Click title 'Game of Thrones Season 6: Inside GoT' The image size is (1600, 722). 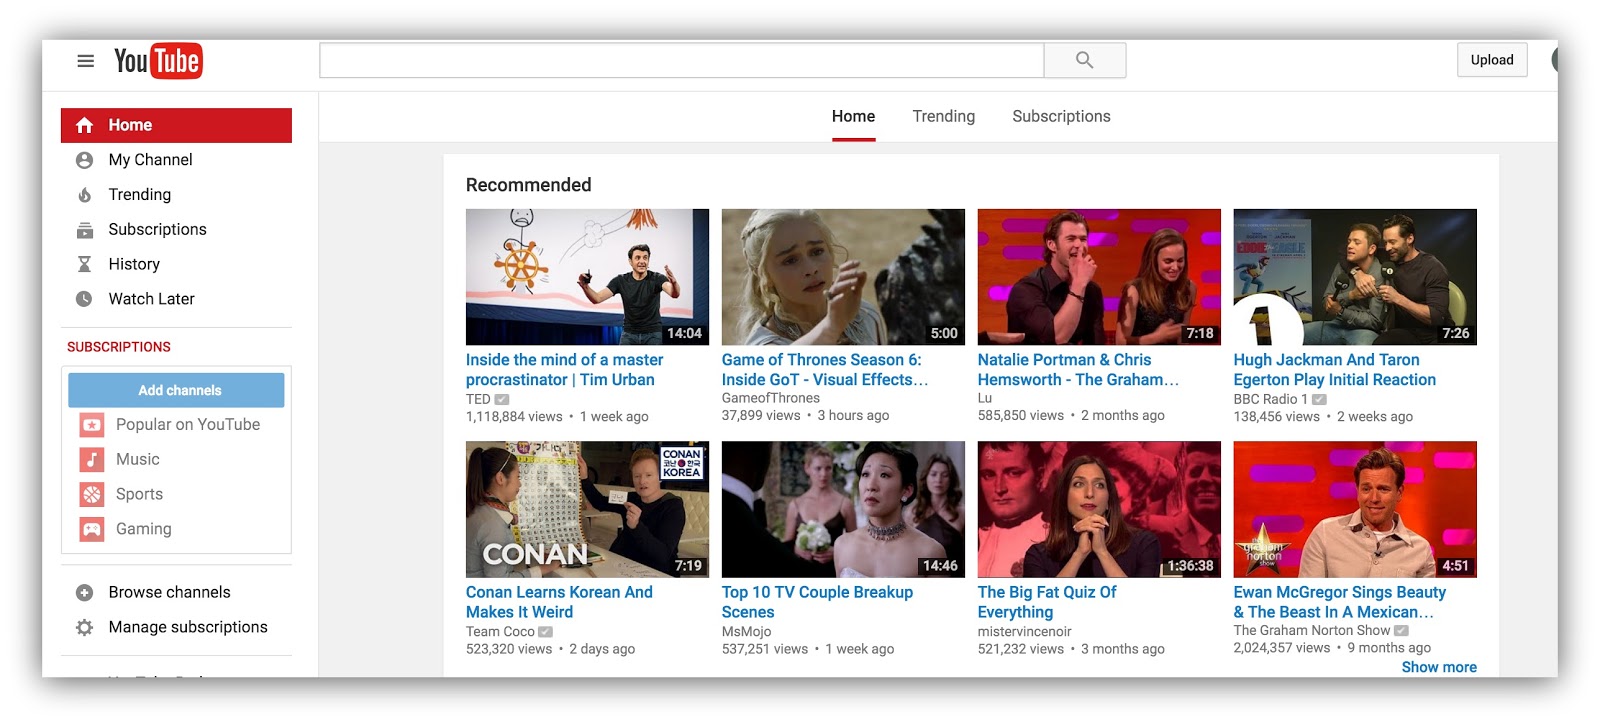click(825, 370)
